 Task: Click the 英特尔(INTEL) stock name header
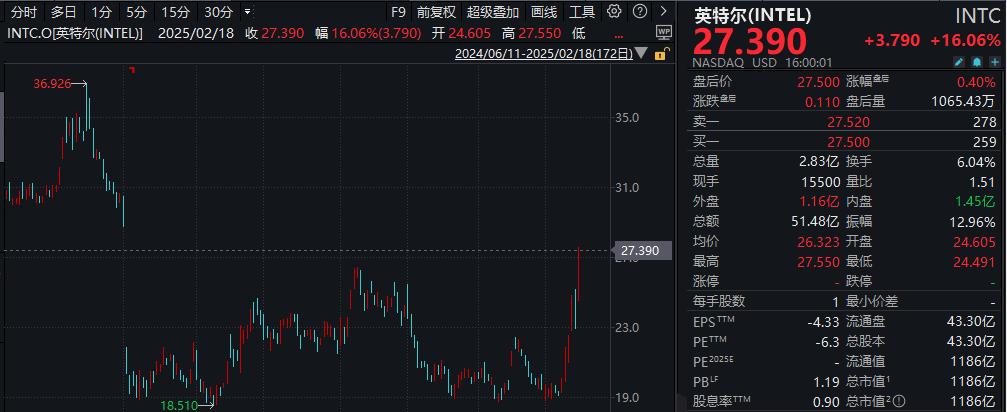[x=751, y=15]
